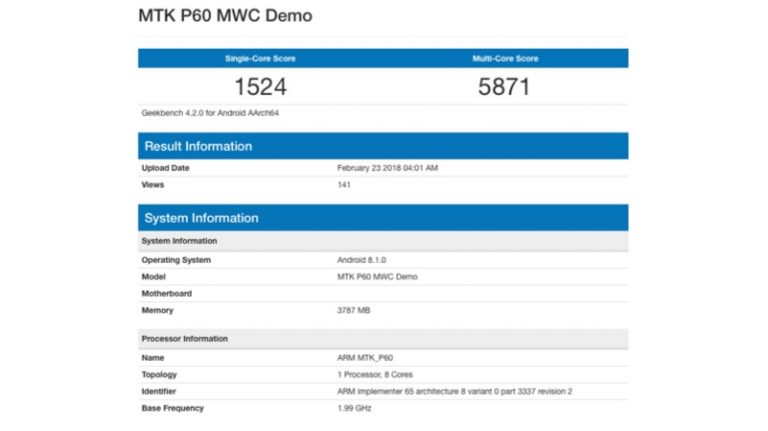
Task: Click the Android 8.1.0 value
Action: coord(362,260)
